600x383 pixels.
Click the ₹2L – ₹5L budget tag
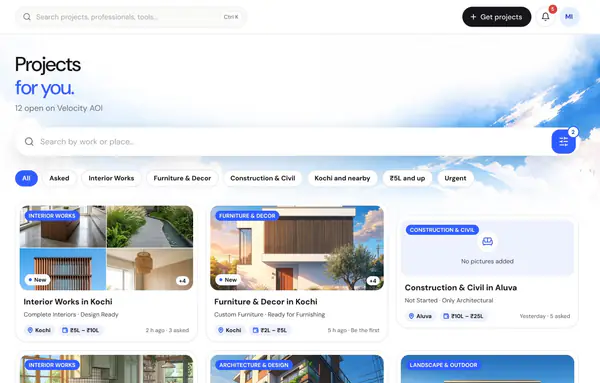[270, 330]
